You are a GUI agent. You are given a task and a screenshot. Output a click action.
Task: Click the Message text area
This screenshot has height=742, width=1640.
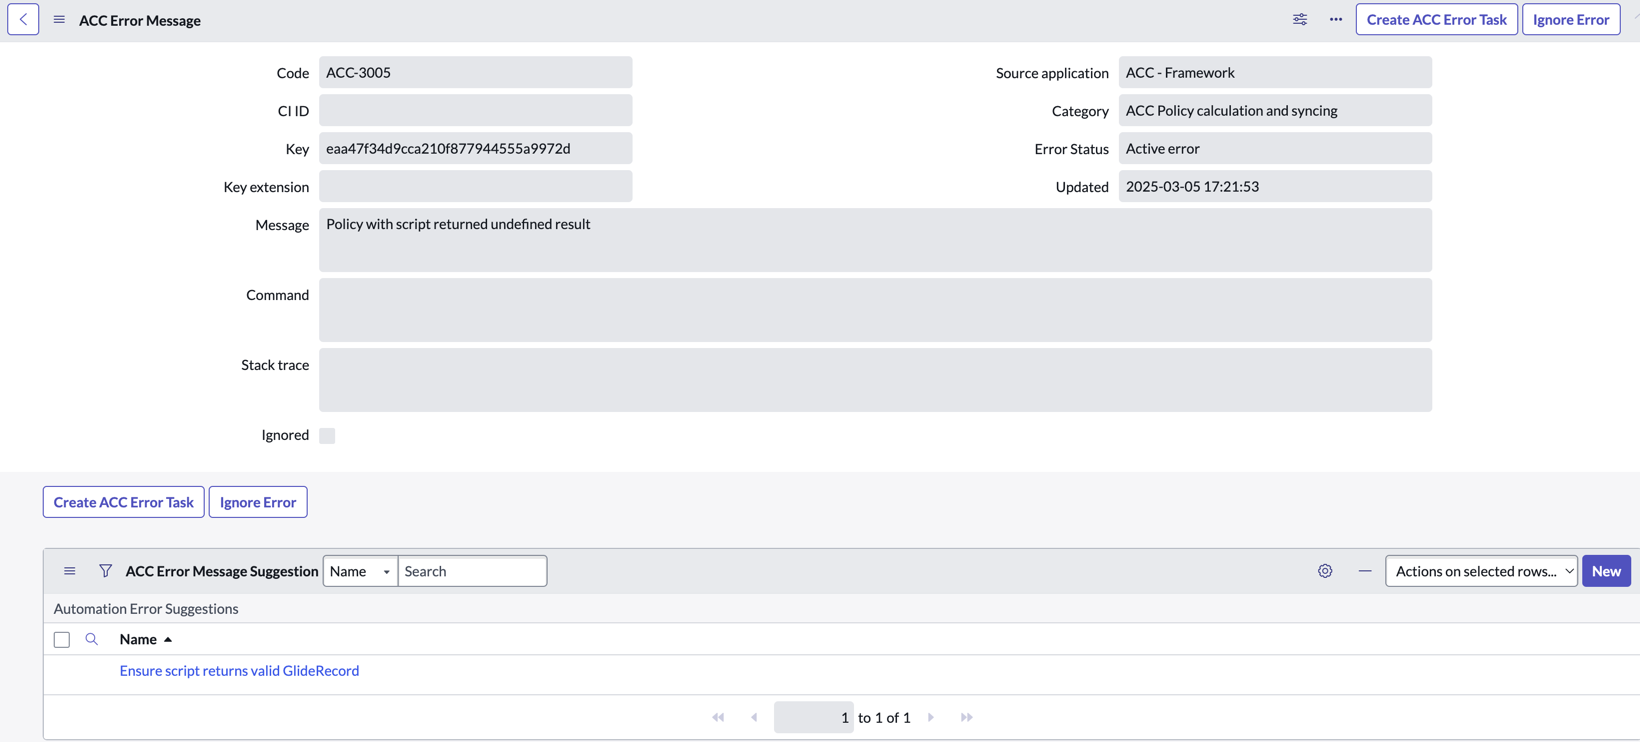coord(875,240)
